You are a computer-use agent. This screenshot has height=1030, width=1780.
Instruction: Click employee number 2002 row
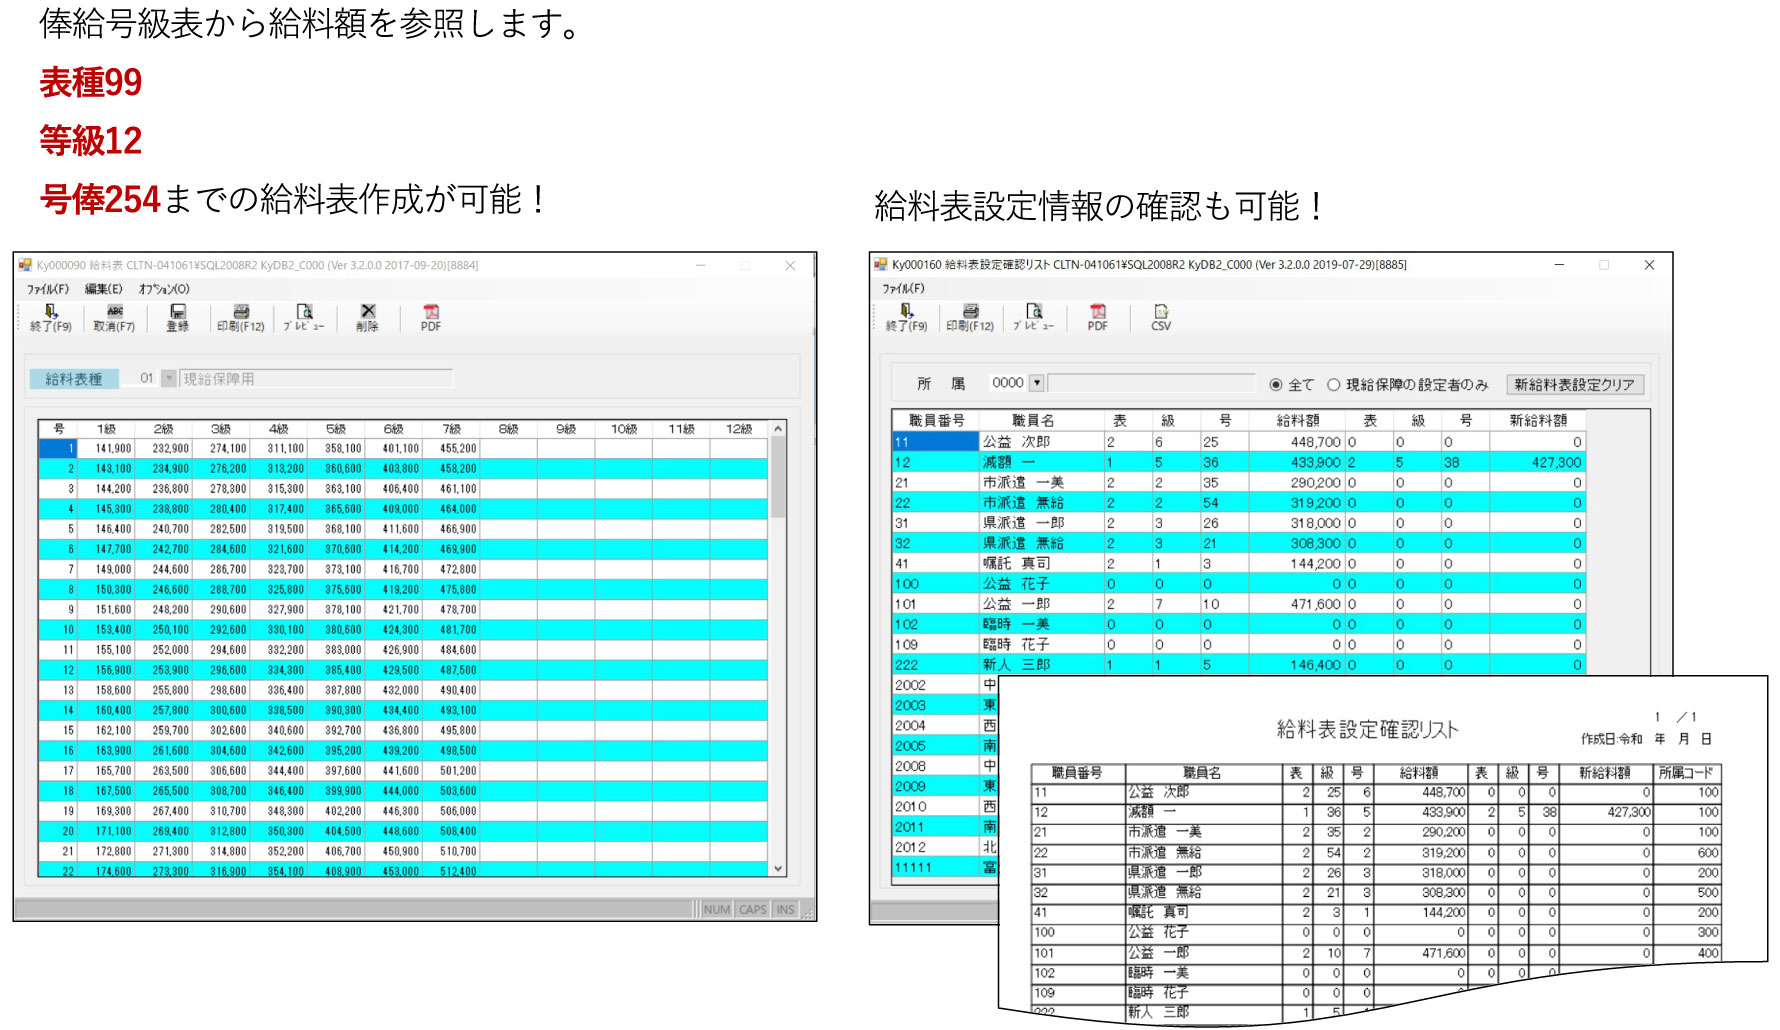point(936,685)
